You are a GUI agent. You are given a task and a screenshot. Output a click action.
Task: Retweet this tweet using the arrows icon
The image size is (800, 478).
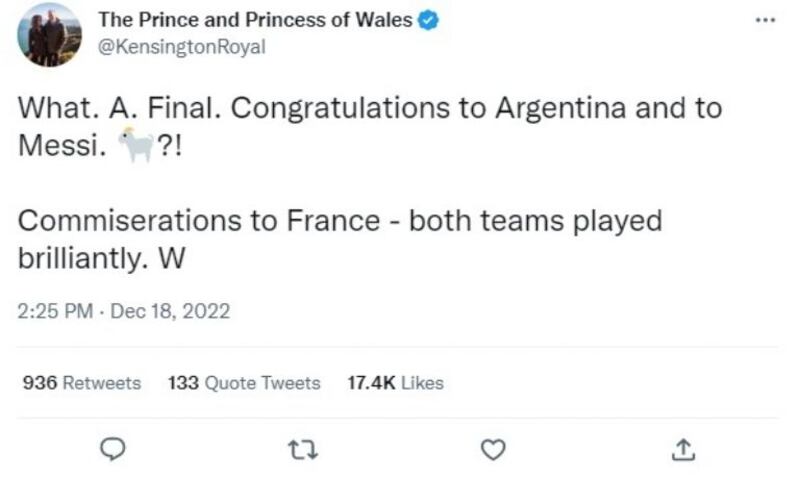[303, 451]
